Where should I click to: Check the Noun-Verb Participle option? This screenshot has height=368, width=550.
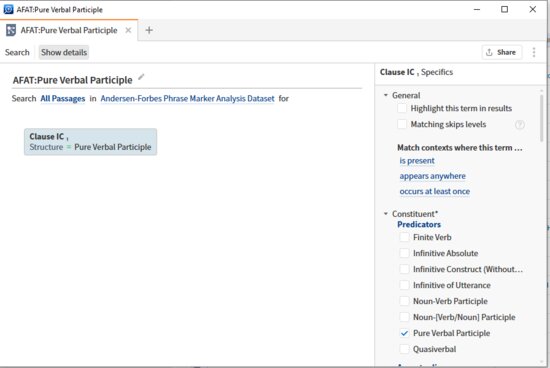coord(404,301)
